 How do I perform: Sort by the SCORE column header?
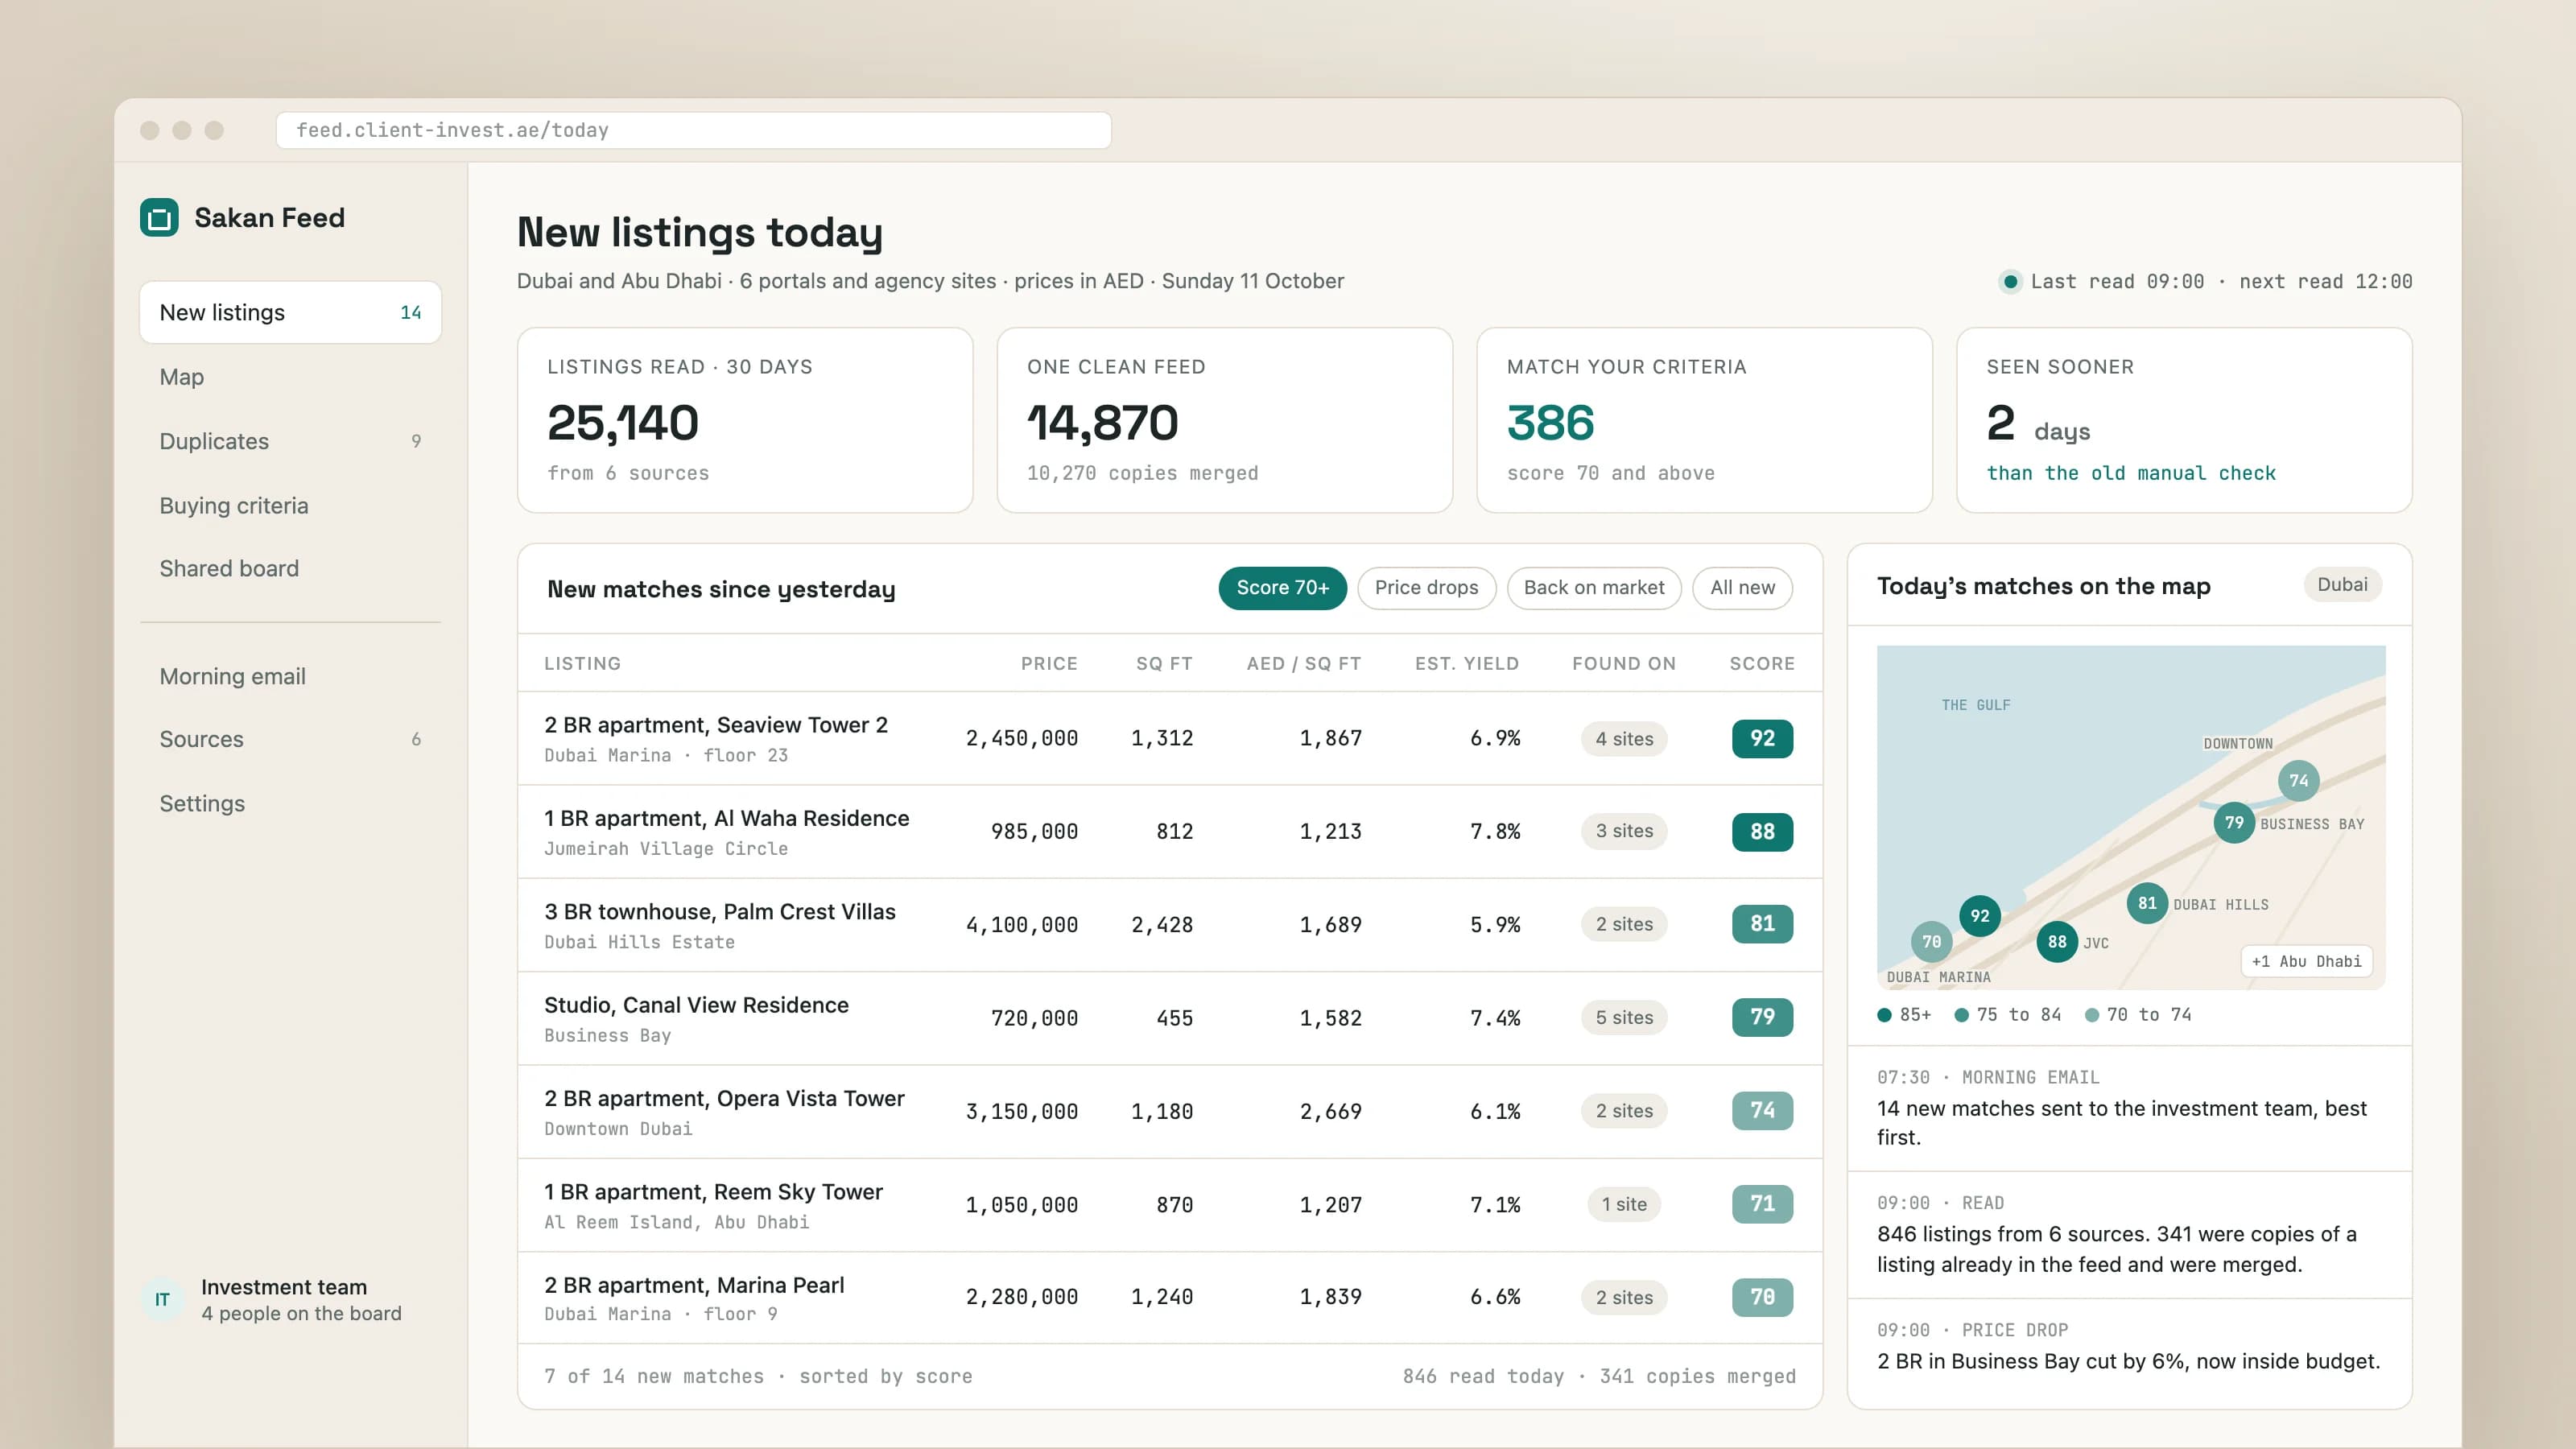click(1762, 664)
